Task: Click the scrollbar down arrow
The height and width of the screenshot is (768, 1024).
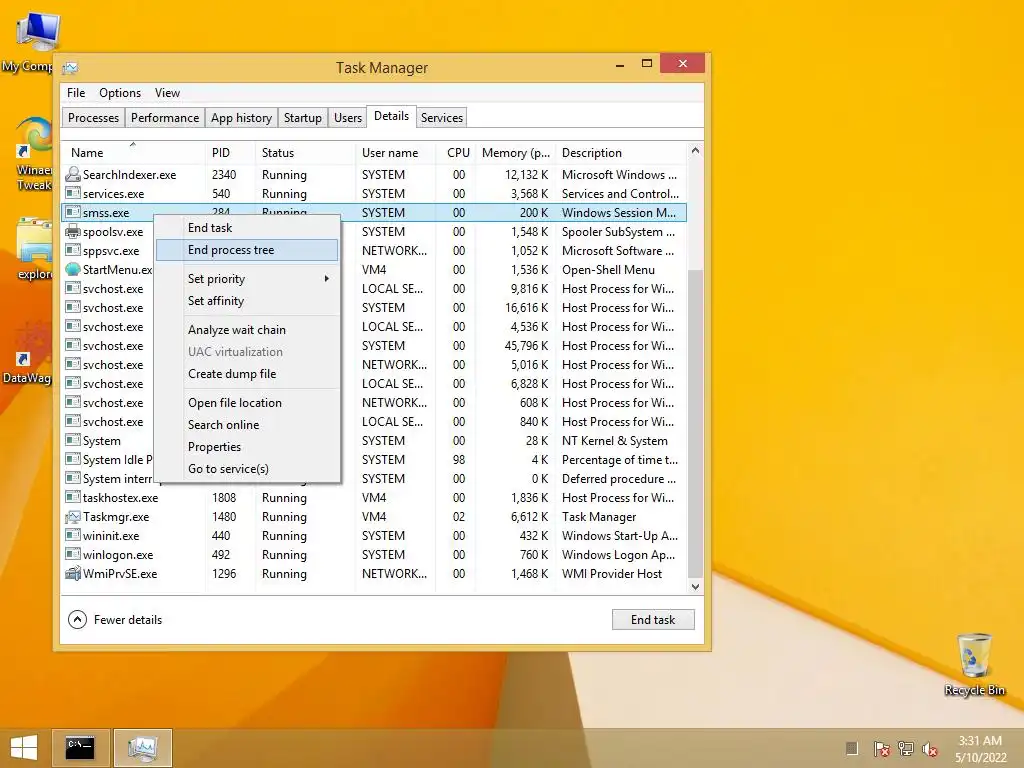Action: (x=696, y=586)
